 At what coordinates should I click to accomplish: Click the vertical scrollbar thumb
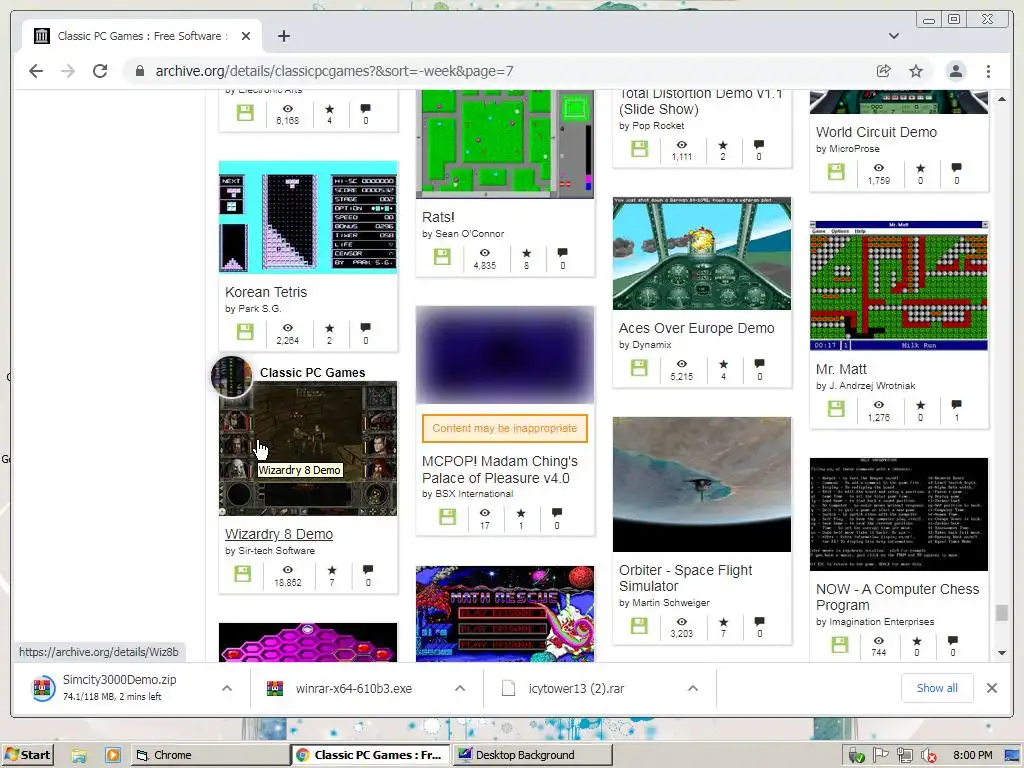click(x=1002, y=613)
